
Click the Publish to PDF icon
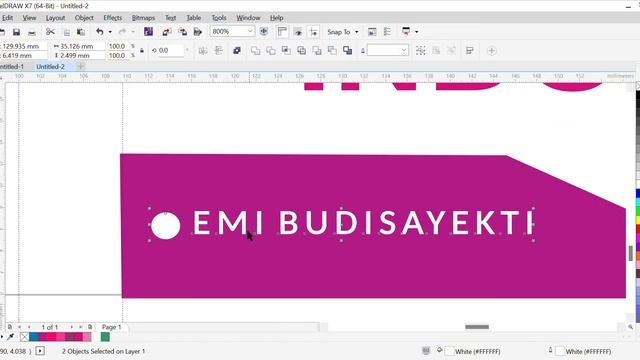coord(198,32)
